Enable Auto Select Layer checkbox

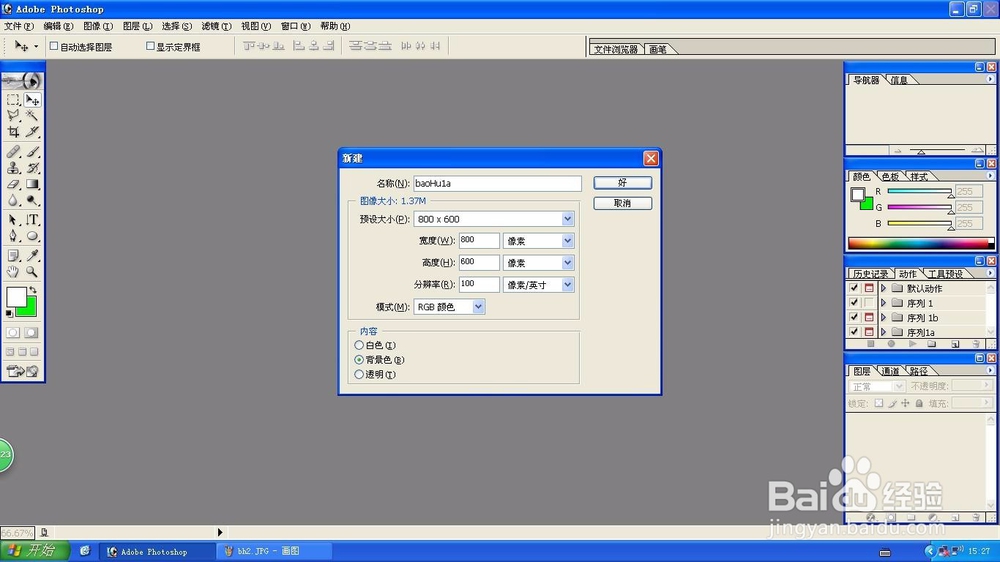click(54, 46)
